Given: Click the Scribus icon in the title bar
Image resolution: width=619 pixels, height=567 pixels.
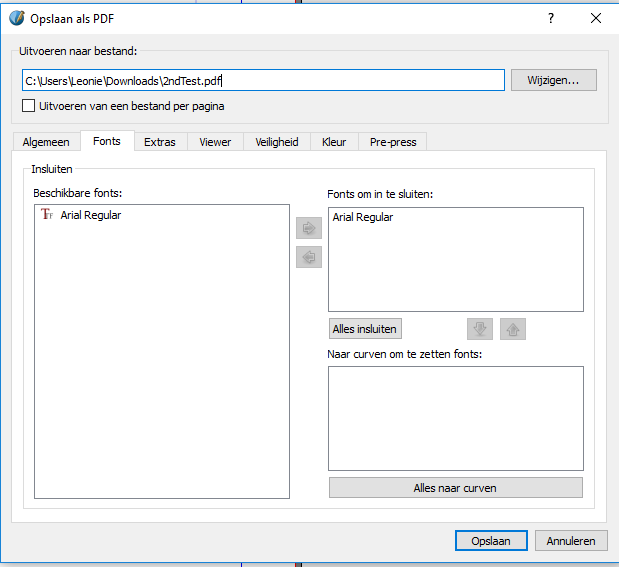Looking at the screenshot, I should click(x=16, y=18).
